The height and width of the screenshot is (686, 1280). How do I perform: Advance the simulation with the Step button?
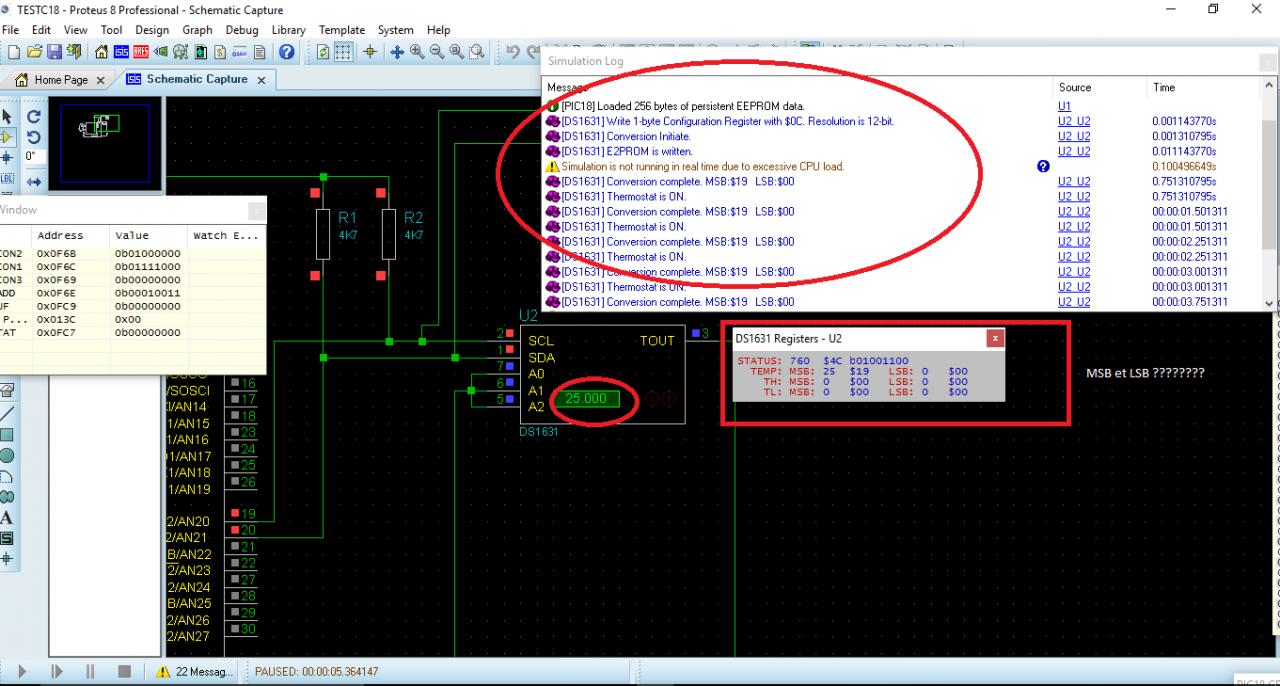pos(57,672)
